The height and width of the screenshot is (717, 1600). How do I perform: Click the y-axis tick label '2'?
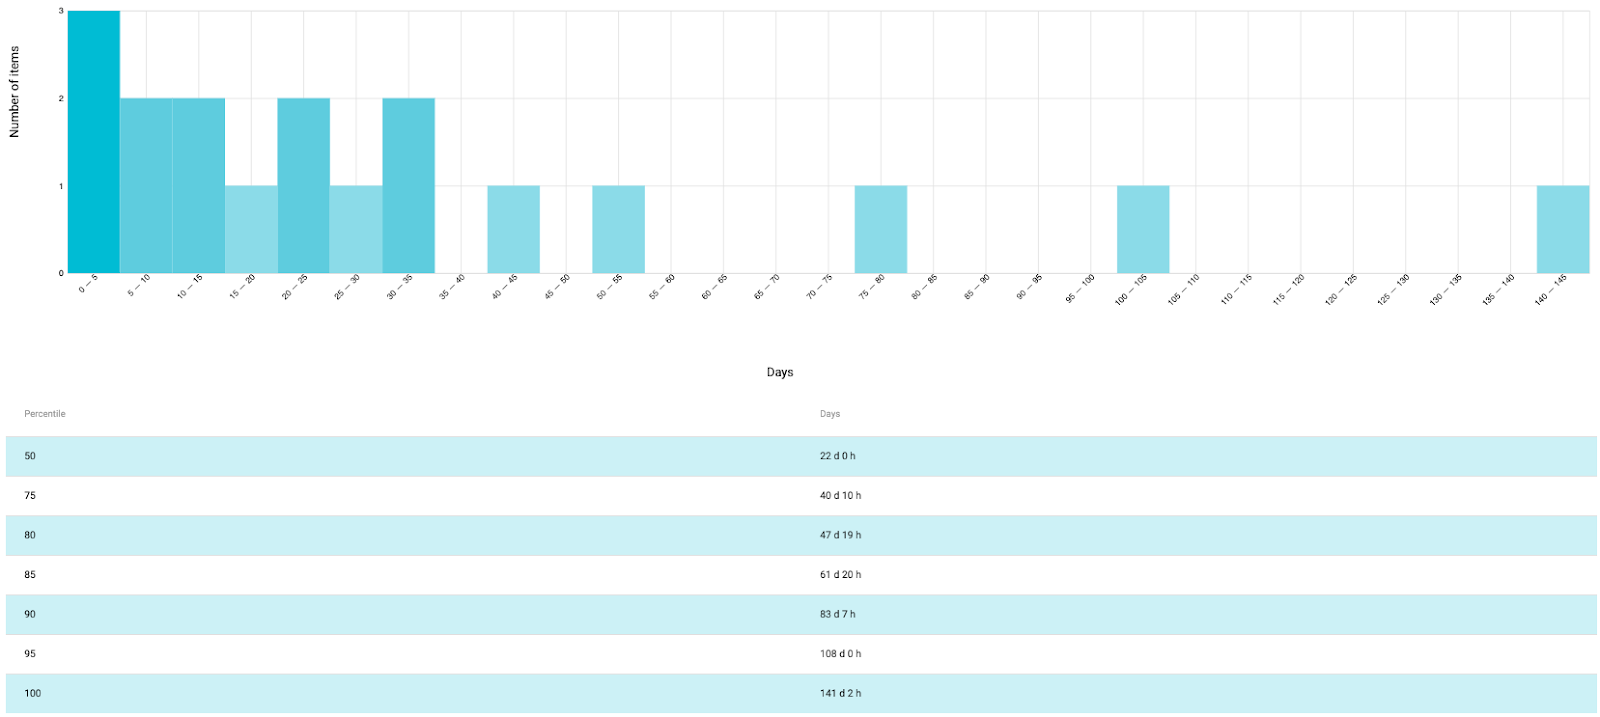[61, 98]
